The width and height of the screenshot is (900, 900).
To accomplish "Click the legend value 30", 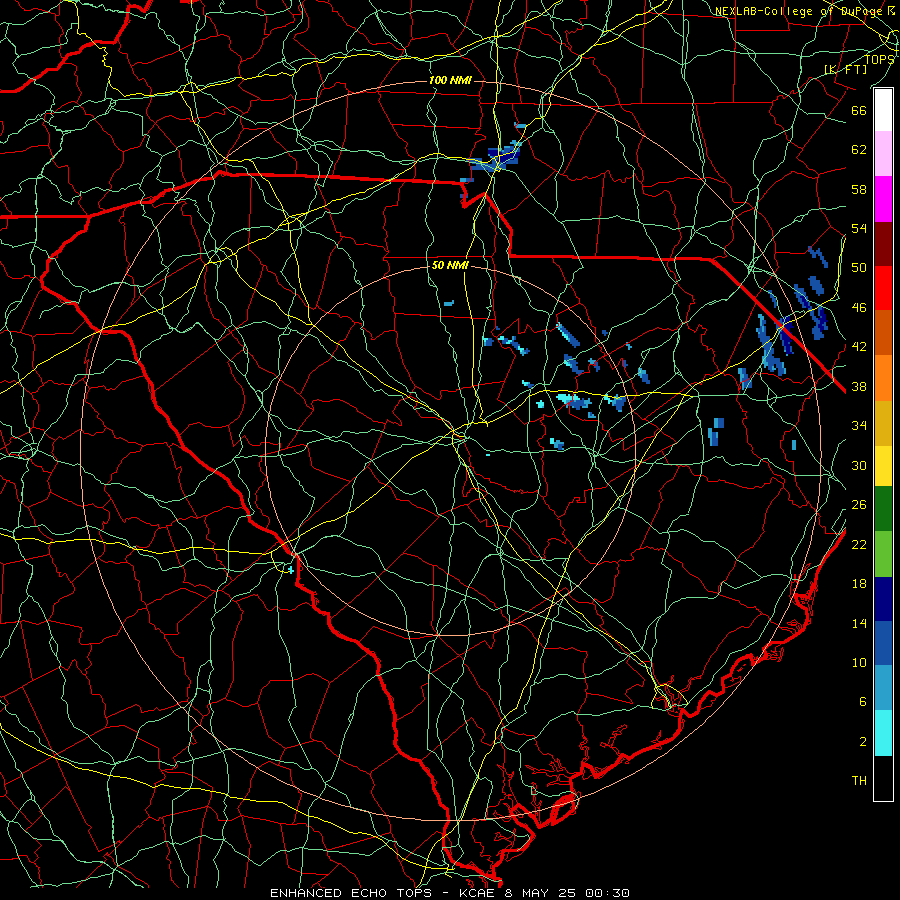I will (x=859, y=465).
